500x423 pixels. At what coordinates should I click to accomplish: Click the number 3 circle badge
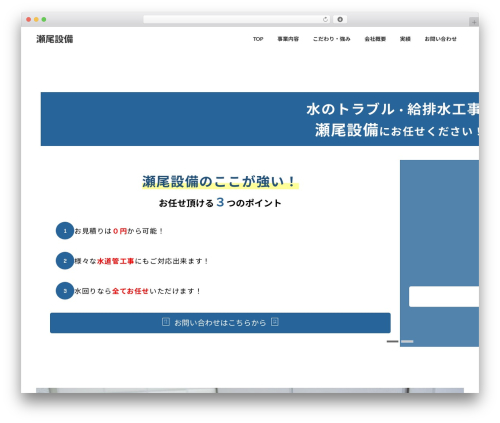tap(65, 291)
